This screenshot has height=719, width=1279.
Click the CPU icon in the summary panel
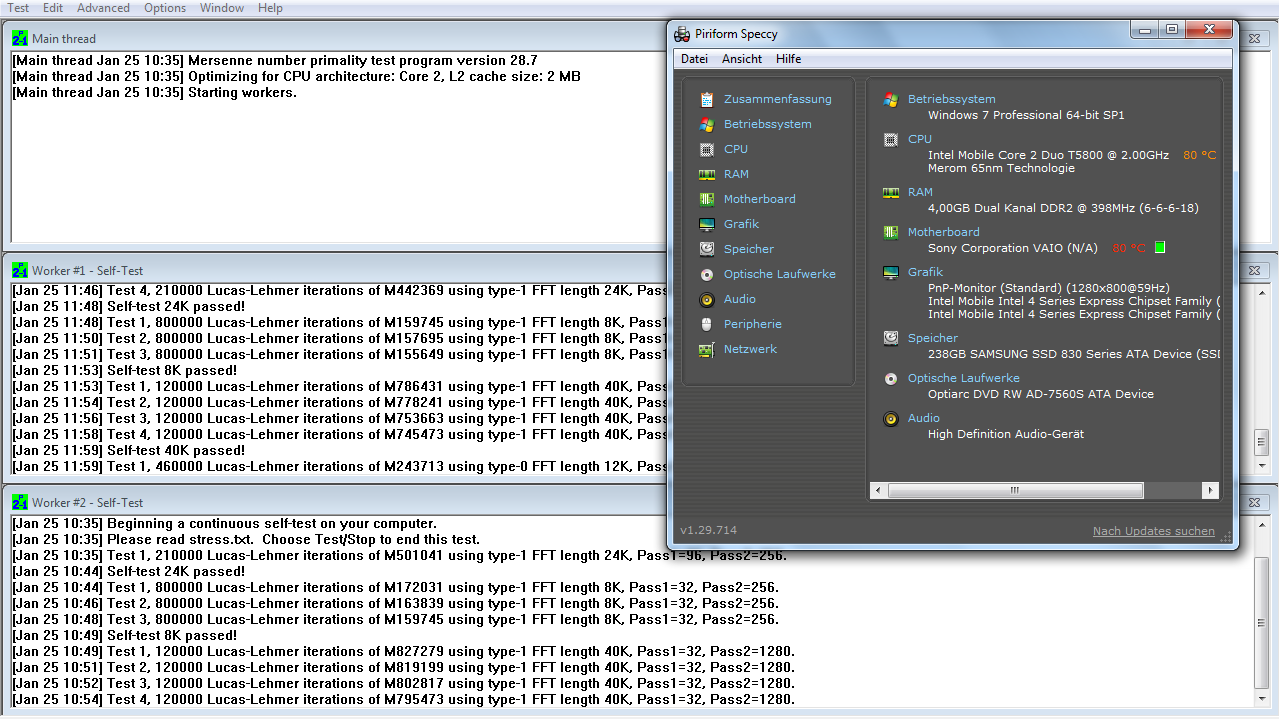pyautogui.click(x=891, y=140)
